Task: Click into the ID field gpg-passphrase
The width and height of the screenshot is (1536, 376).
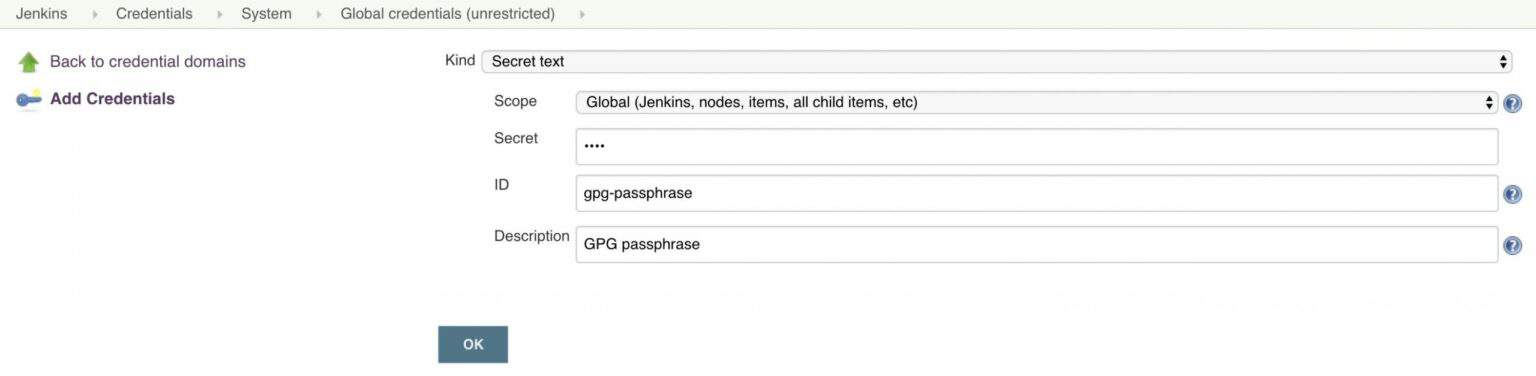Action: (1037, 193)
